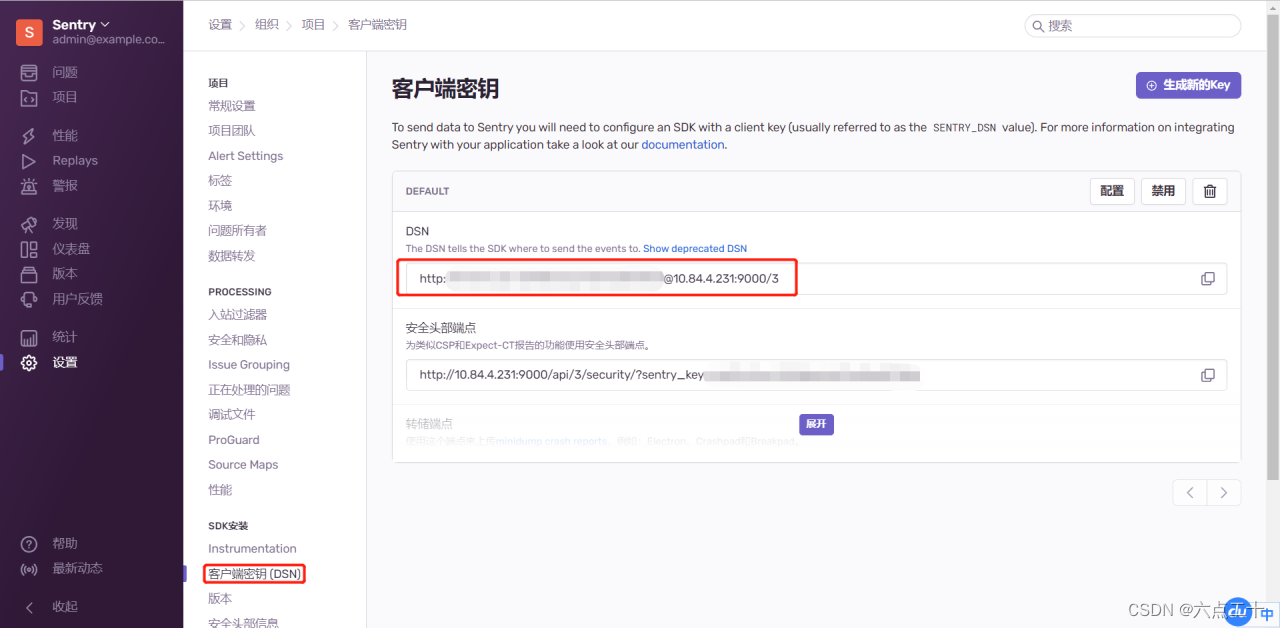Open 仪表盘 (Dashboards) in the sidebar

point(70,248)
